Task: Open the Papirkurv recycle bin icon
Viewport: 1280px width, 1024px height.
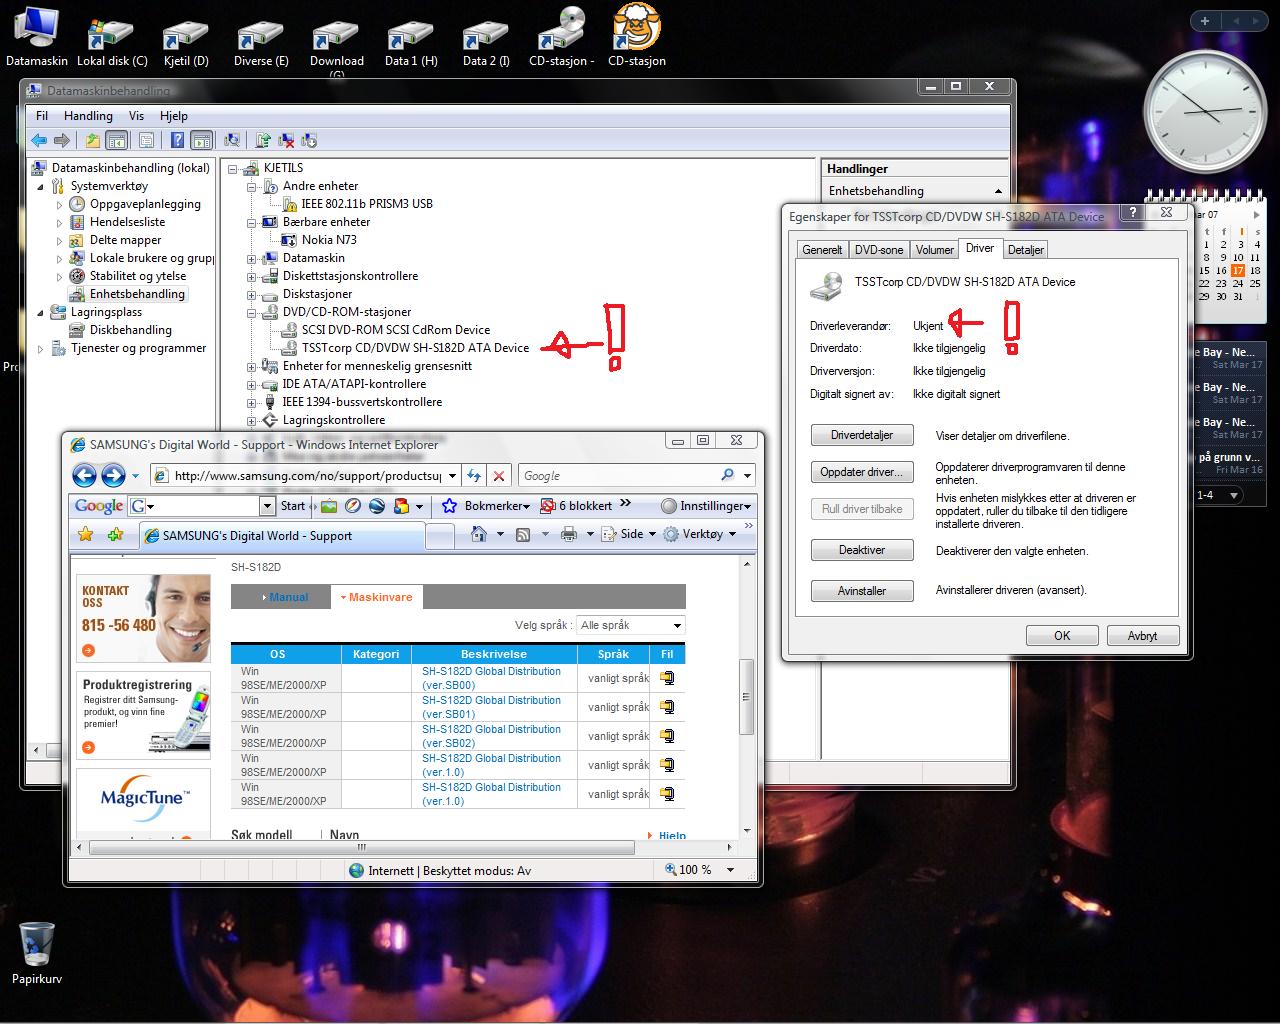Action: 37,953
